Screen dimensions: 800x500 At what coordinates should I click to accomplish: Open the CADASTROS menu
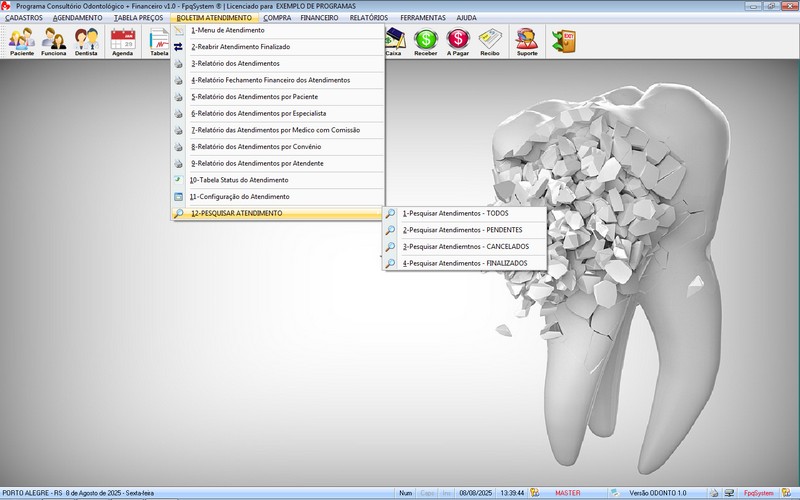click(24, 18)
